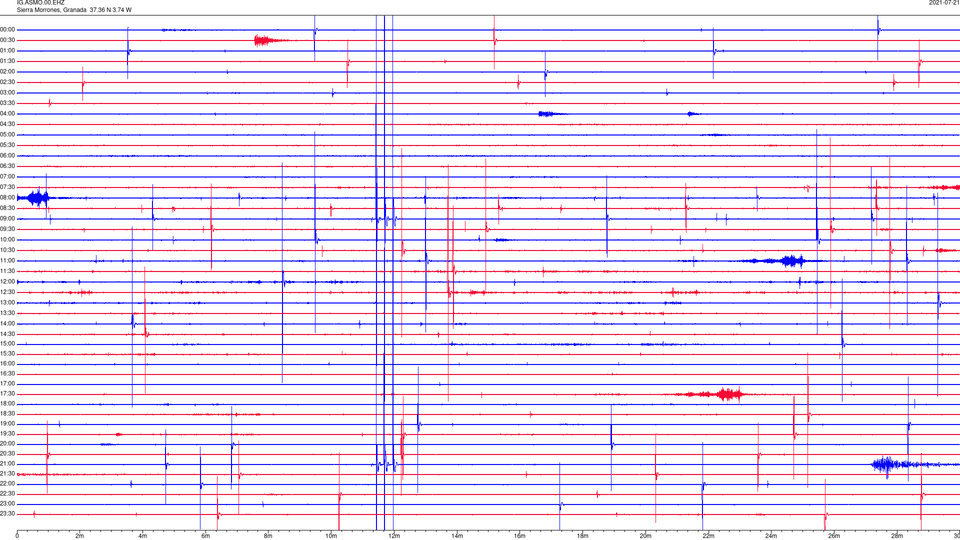Screen dimensions: 960x540
Task: Select the 19:00 trace time label
Action: (x=8, y=424)
